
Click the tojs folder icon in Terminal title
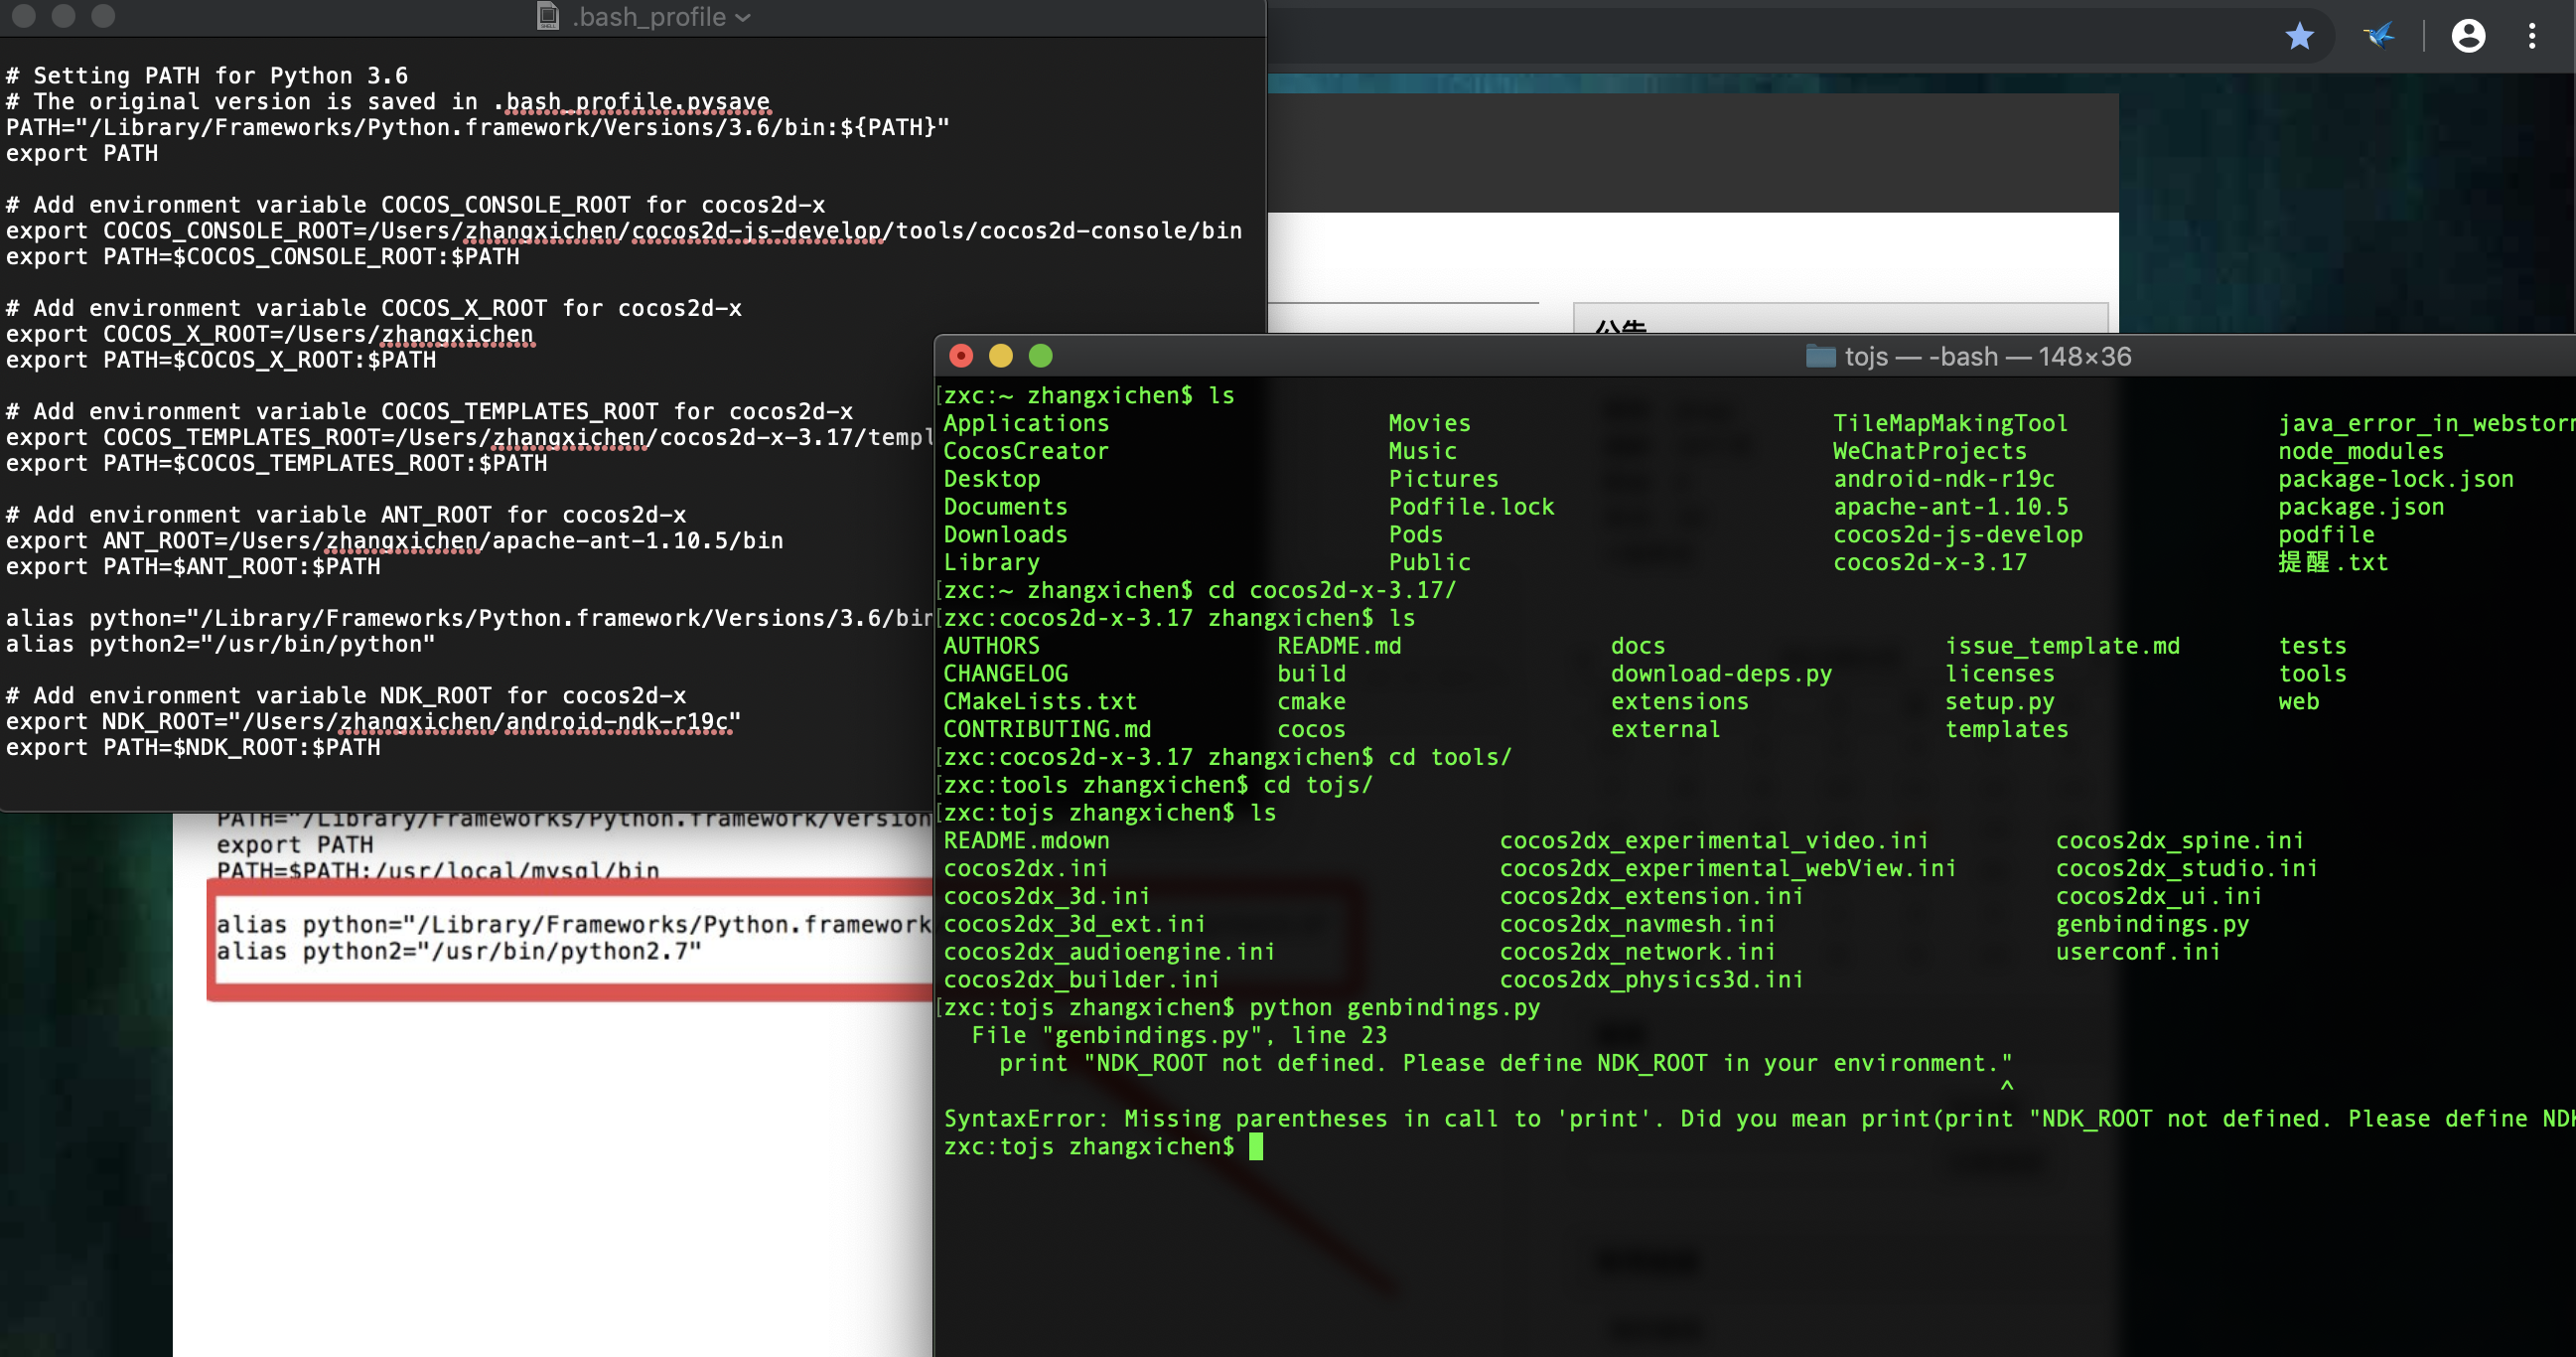point(1820,357)
